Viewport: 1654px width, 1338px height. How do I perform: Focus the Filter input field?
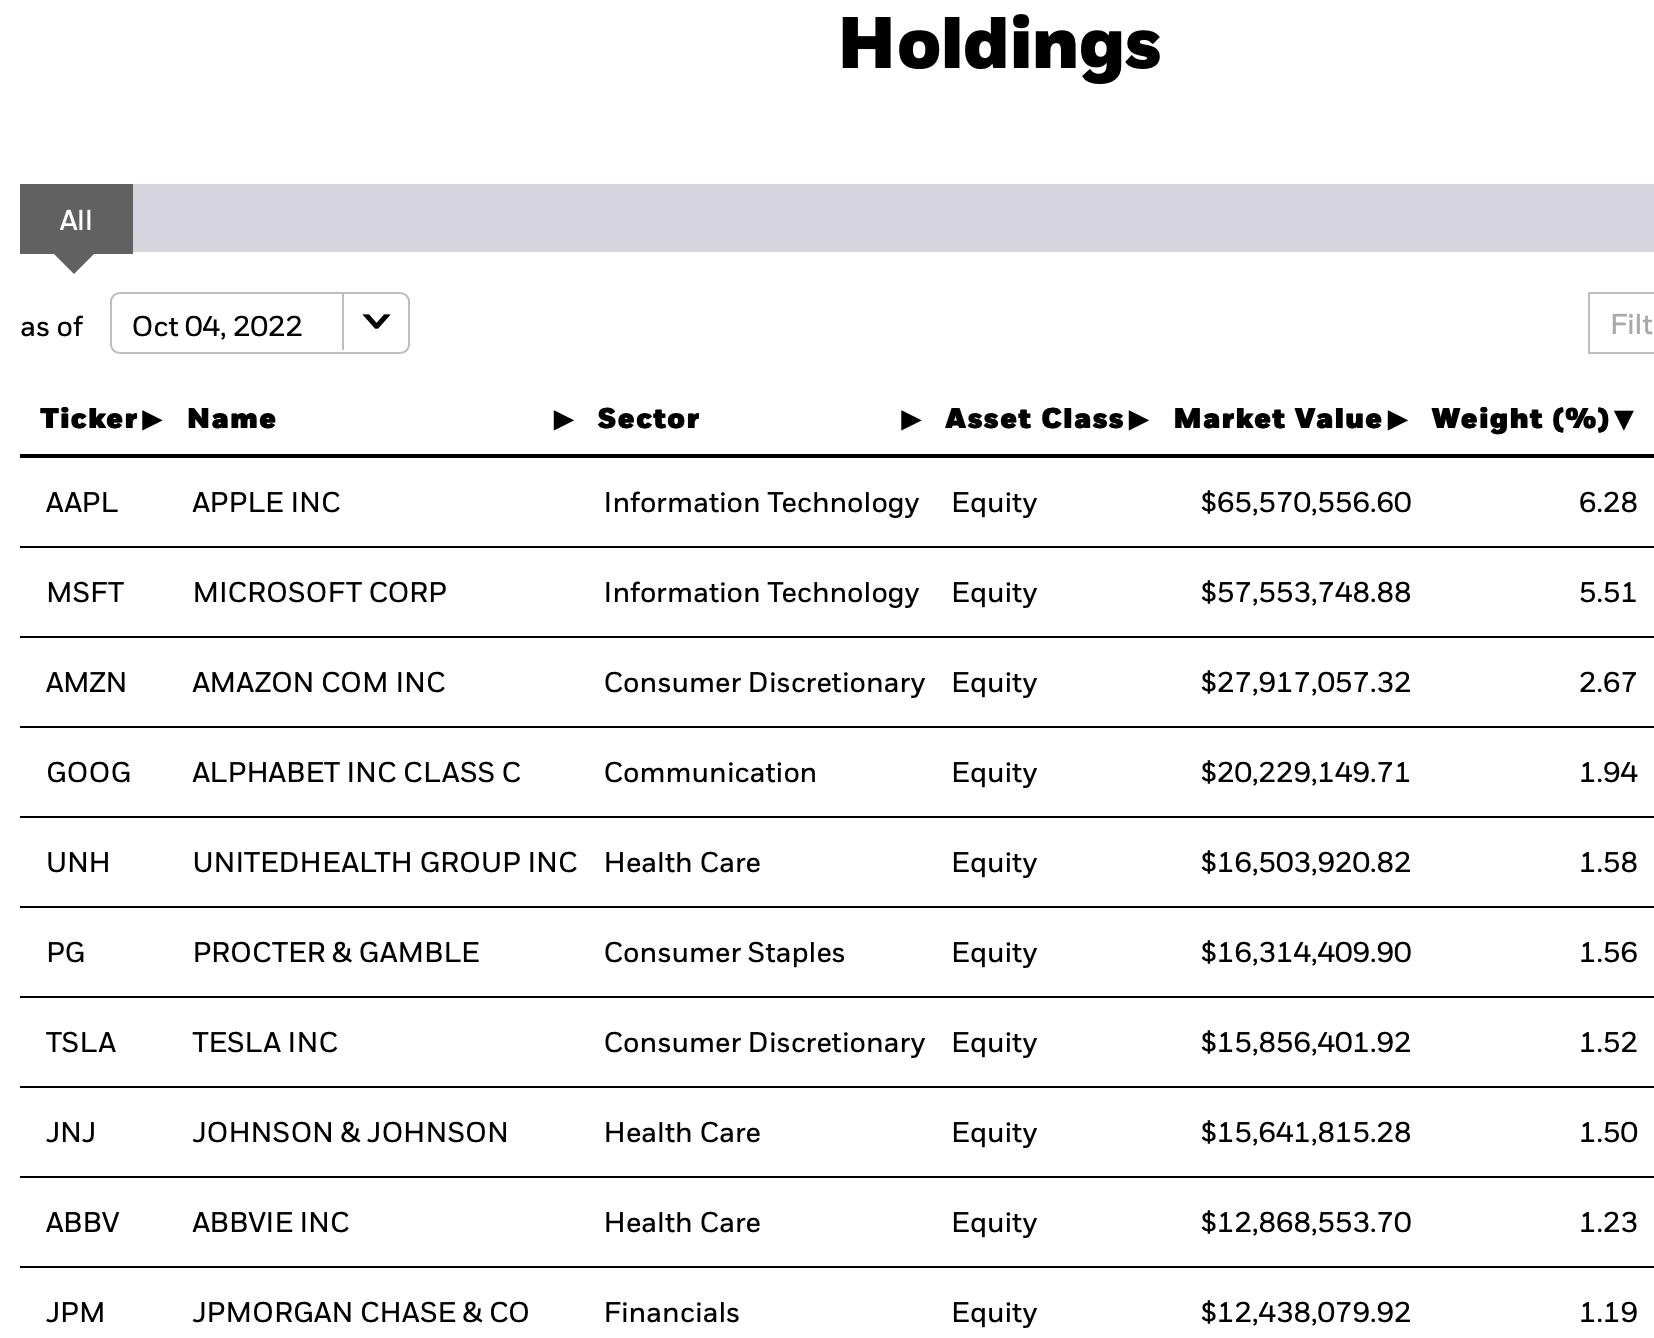tap(1621, 323)
